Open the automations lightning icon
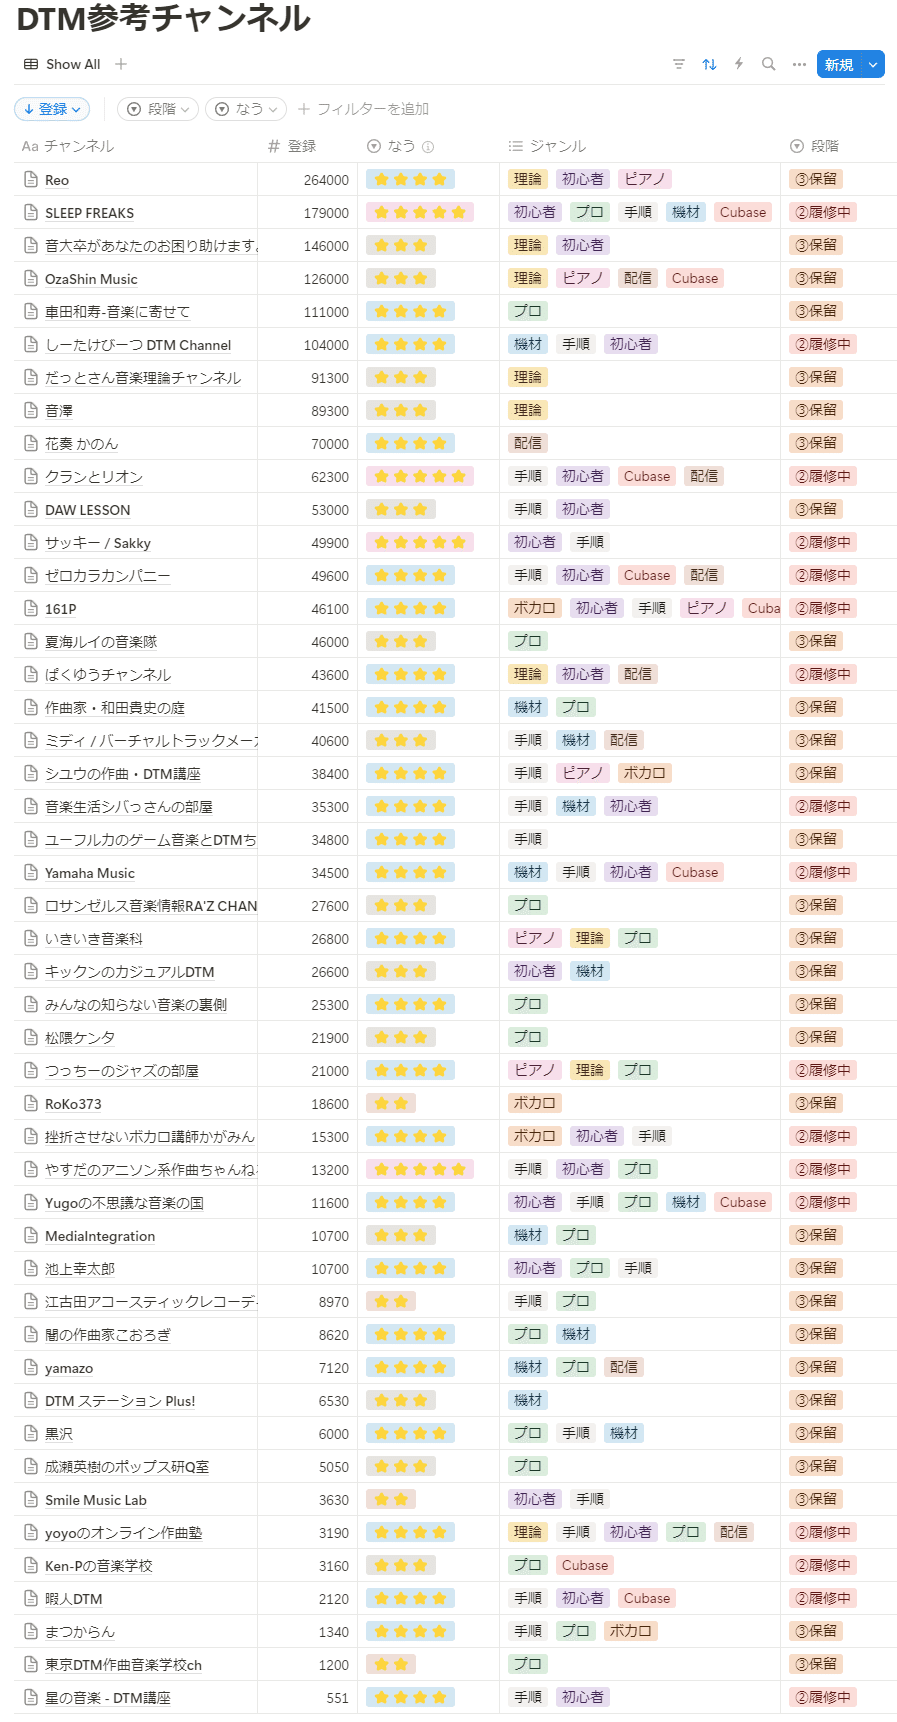897x1722 pixels. pos(739,64)
